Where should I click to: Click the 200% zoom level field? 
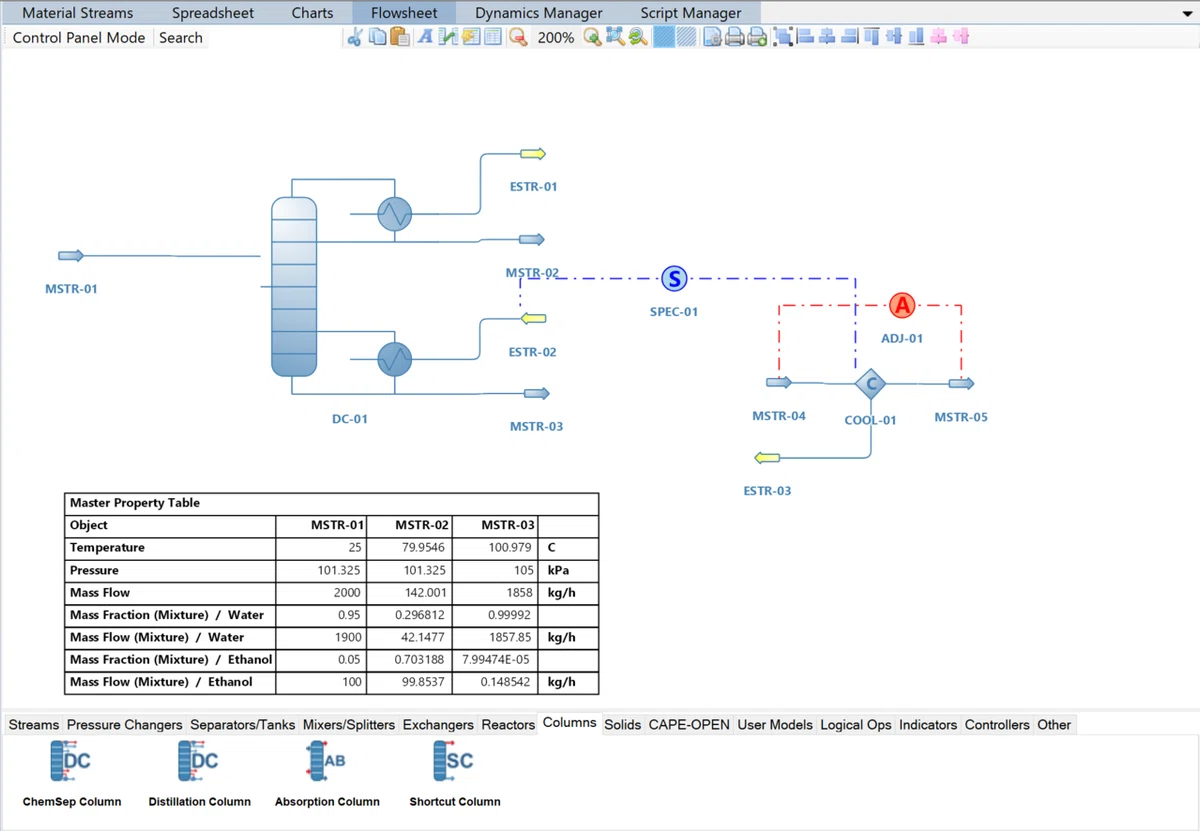pos(556,38)
